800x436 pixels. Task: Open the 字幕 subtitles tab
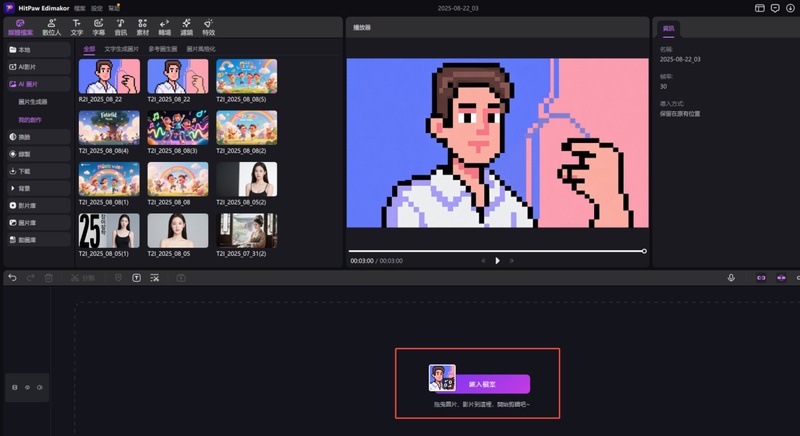[98, 28]
